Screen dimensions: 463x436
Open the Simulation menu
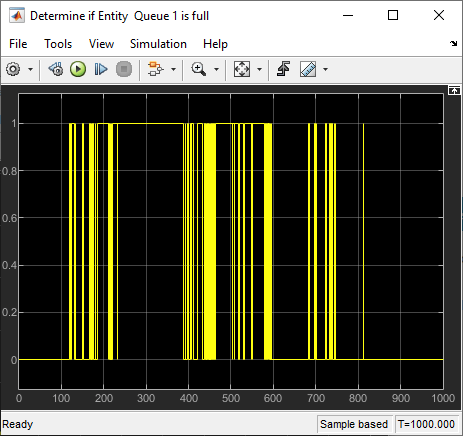(158, 44)
